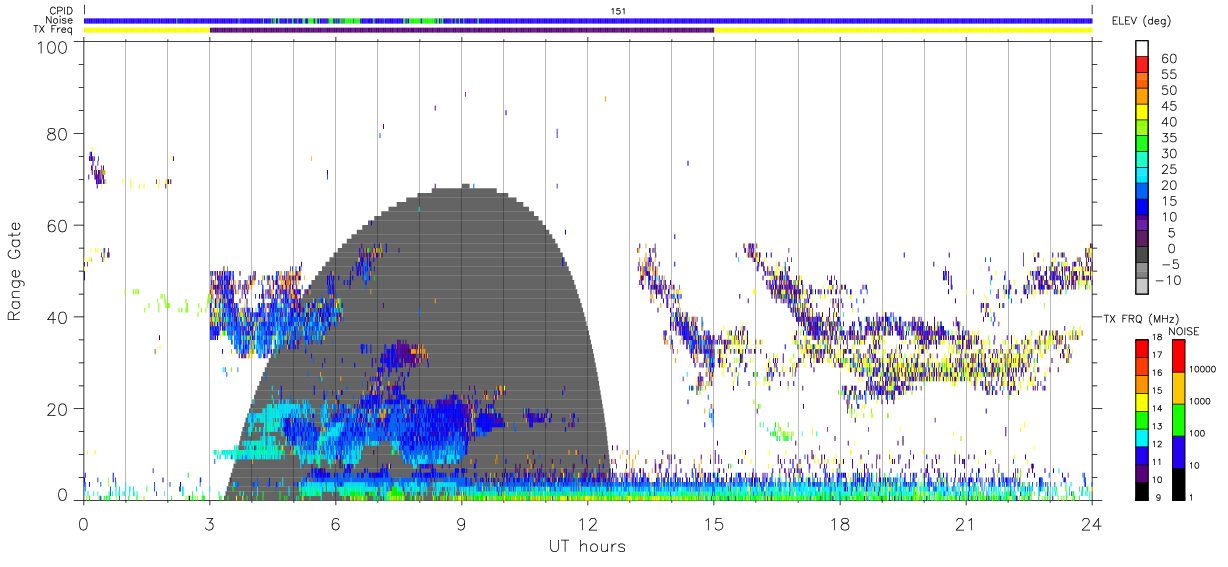Click the '24' tick on UT hours axis
The image size is (1228, 567).
(x=1092, y=524)
